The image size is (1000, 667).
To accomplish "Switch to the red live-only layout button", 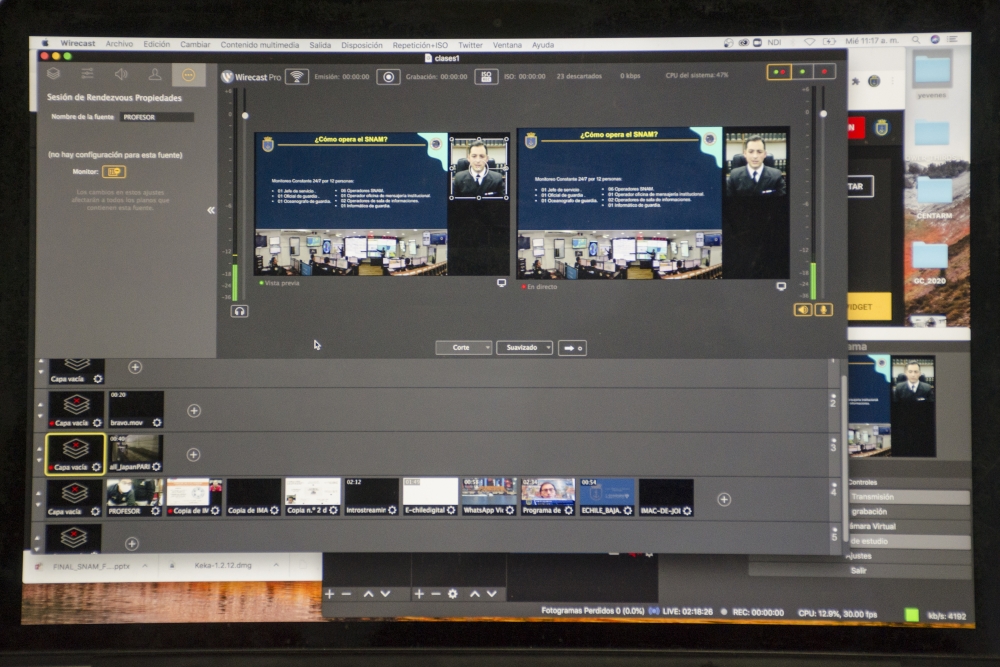I will 825,72.
